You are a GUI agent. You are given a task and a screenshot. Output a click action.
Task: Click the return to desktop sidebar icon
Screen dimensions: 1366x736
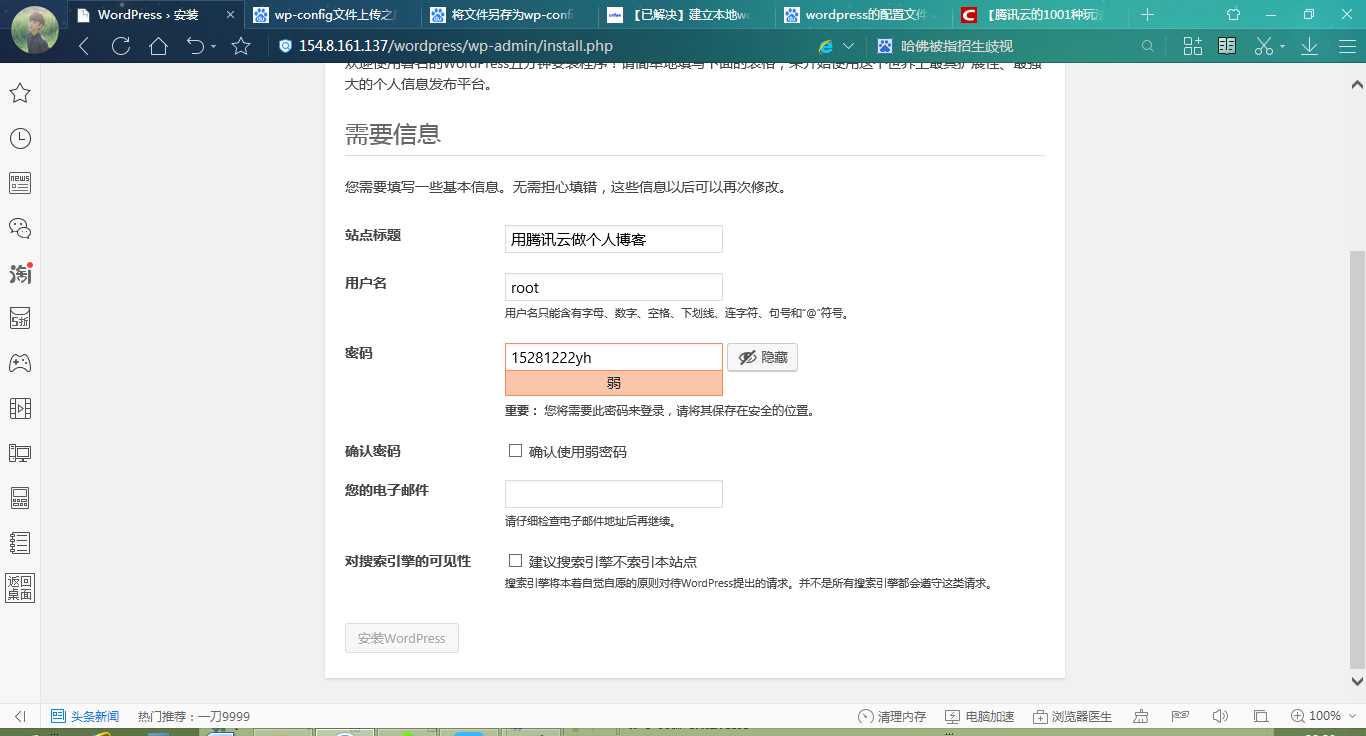pos(19,588)
